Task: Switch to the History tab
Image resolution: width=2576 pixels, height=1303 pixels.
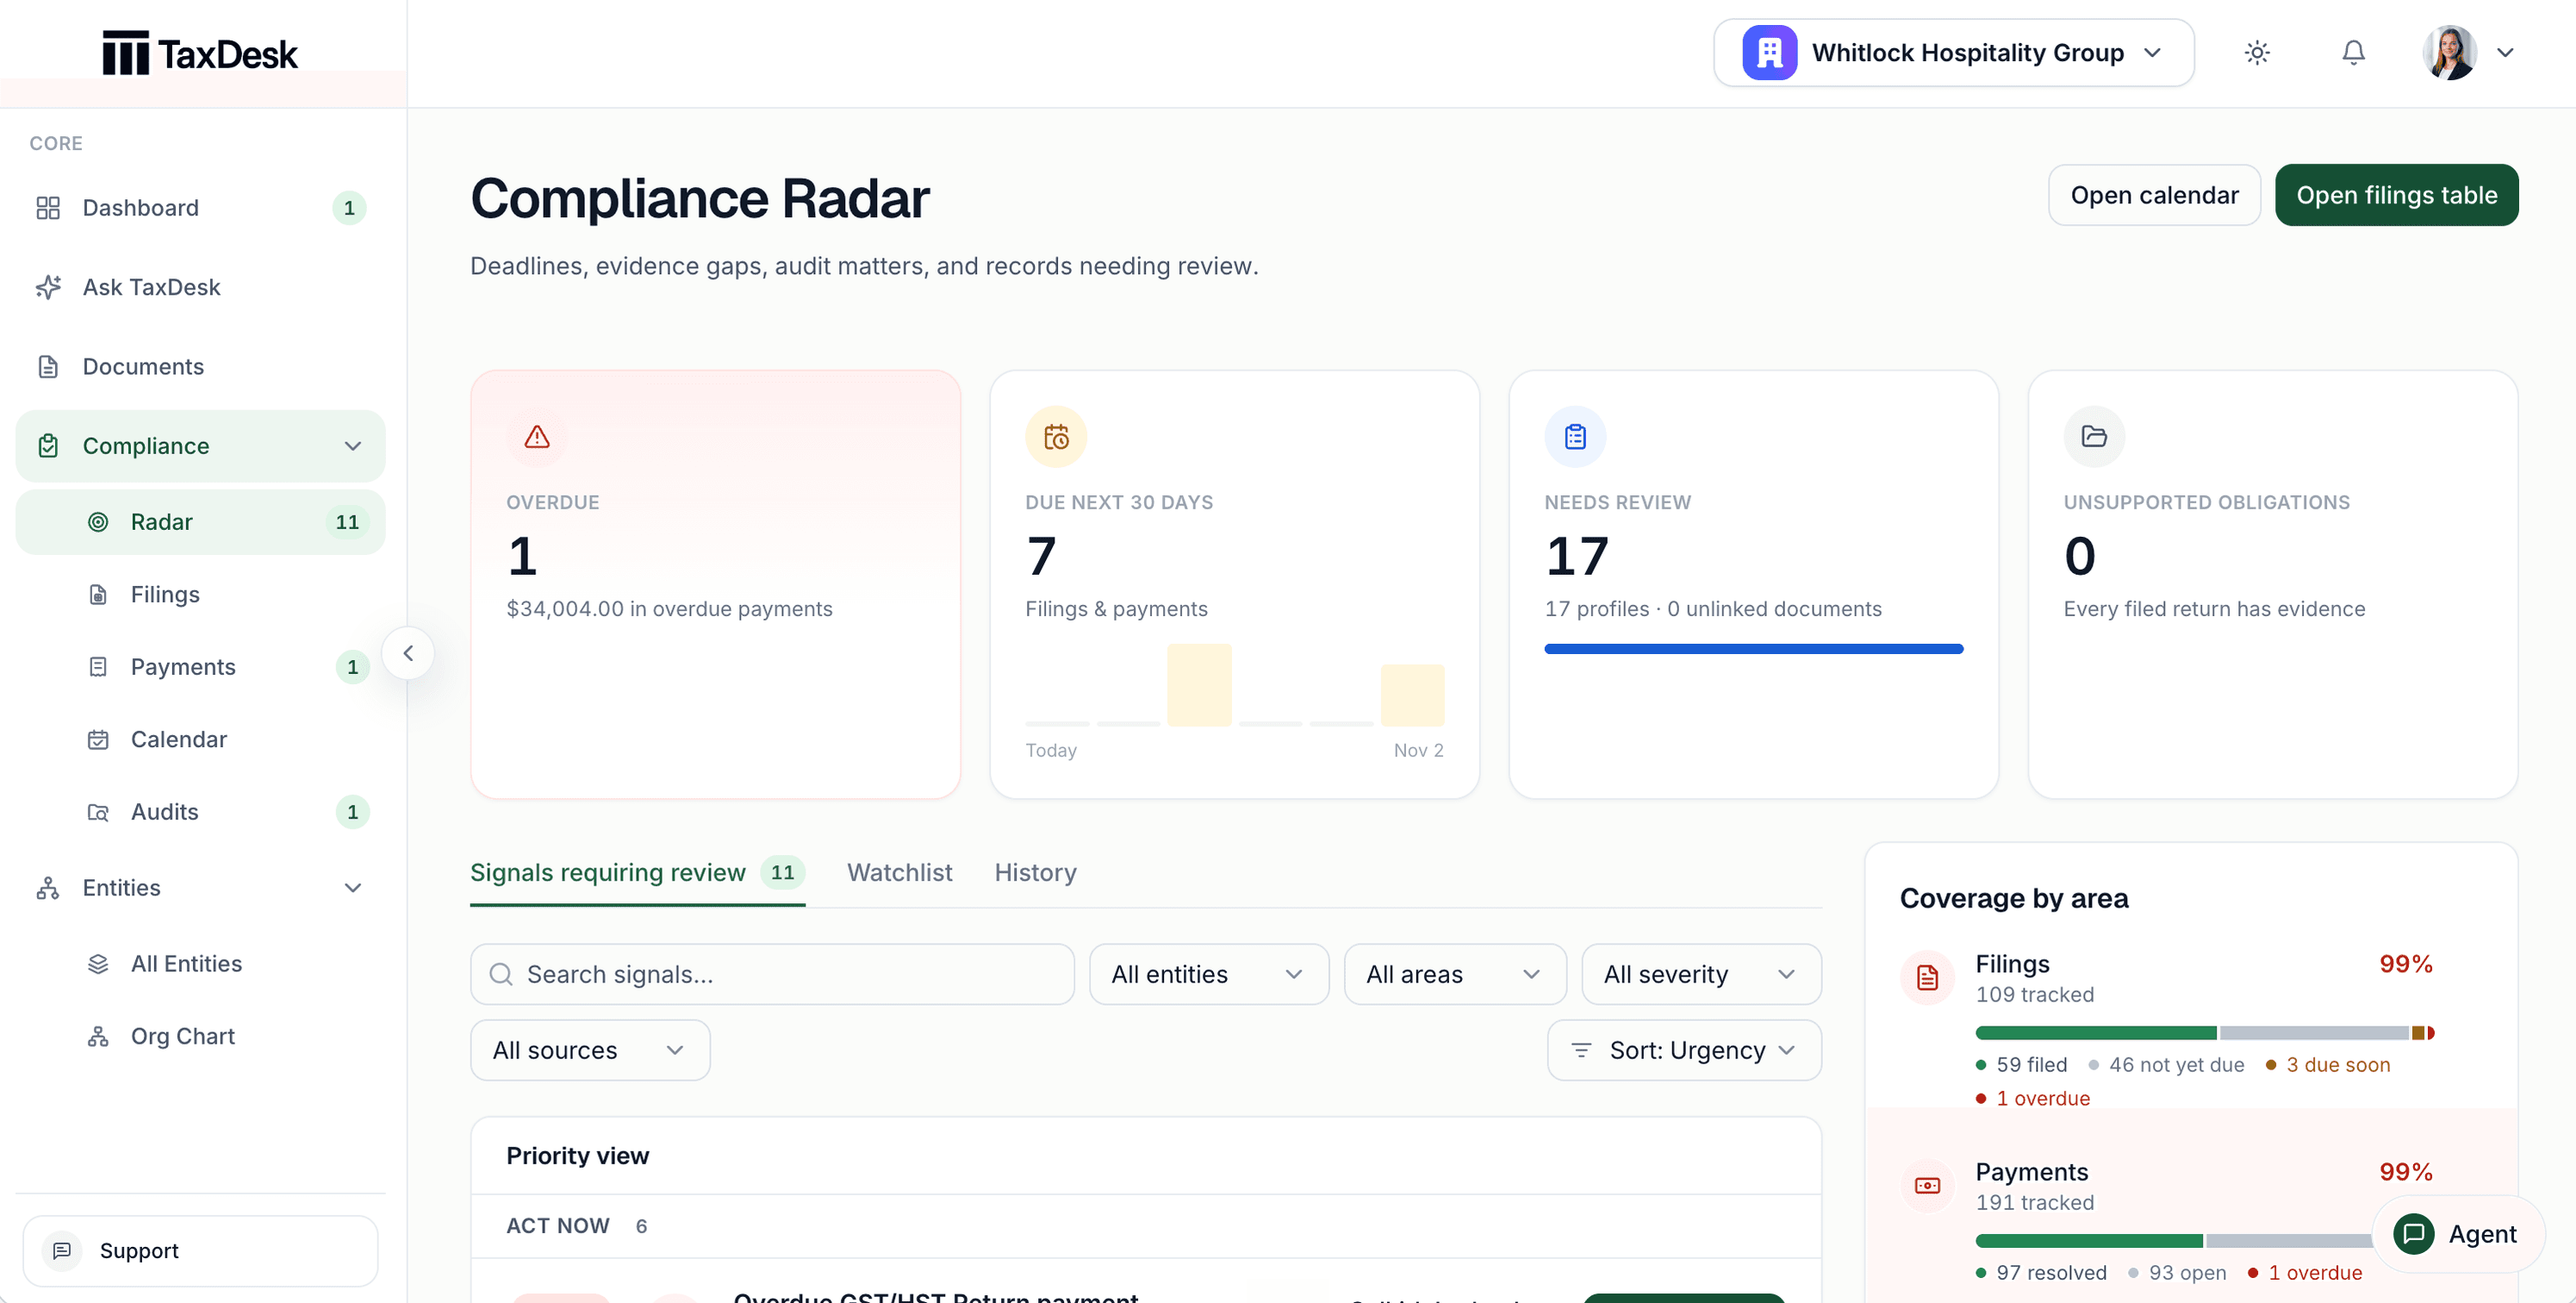Action: click(x=1035, y=873)
